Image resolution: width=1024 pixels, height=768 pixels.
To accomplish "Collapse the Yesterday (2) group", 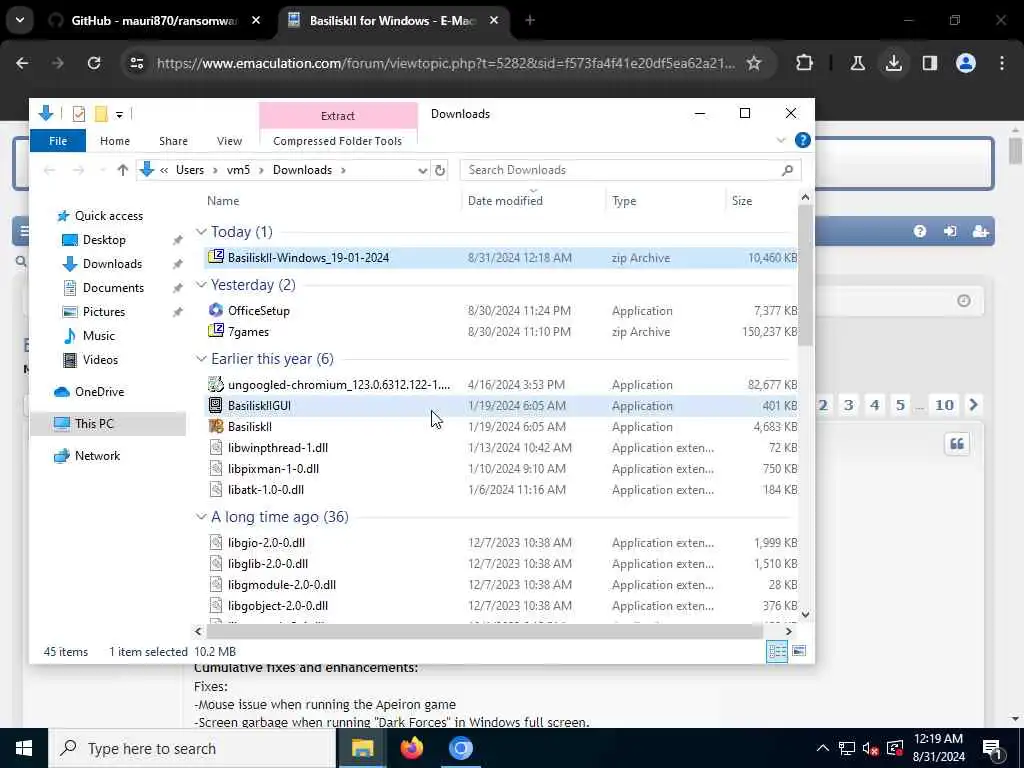I will coord(201,285).
